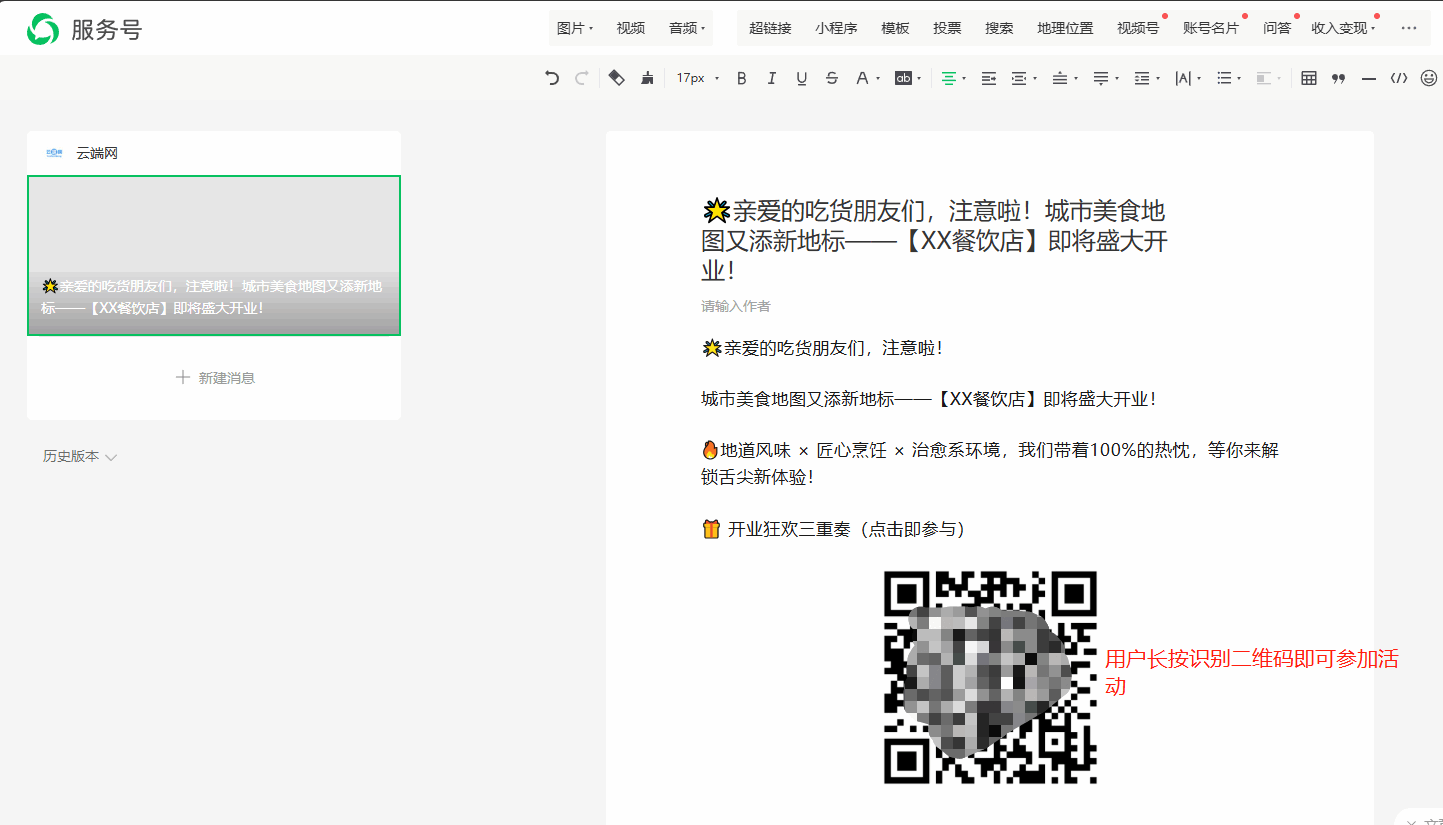Screen dimensions: 1443x825
Task: Open the emoji picker
Action: pyautogui.click(x=1429, y=78)
